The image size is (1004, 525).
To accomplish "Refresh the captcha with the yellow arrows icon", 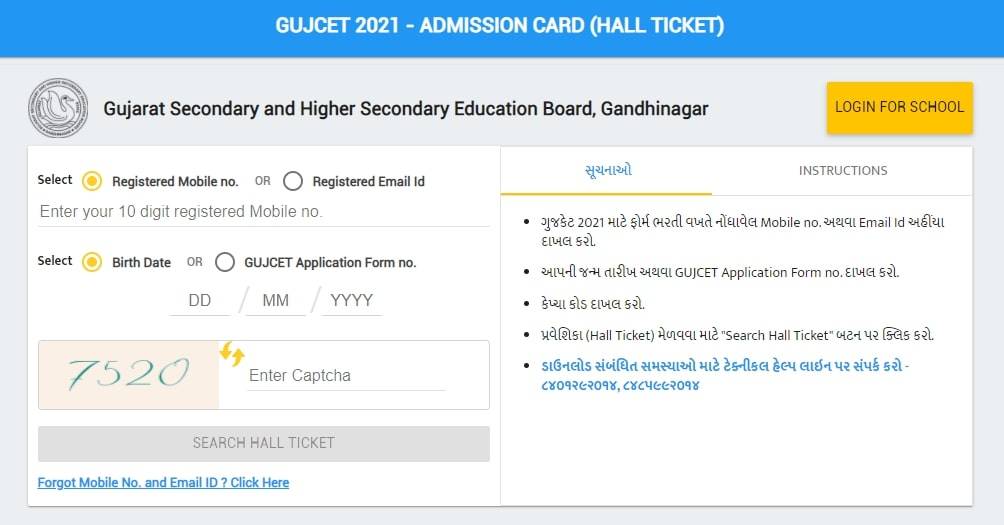I will pos(232,353).
